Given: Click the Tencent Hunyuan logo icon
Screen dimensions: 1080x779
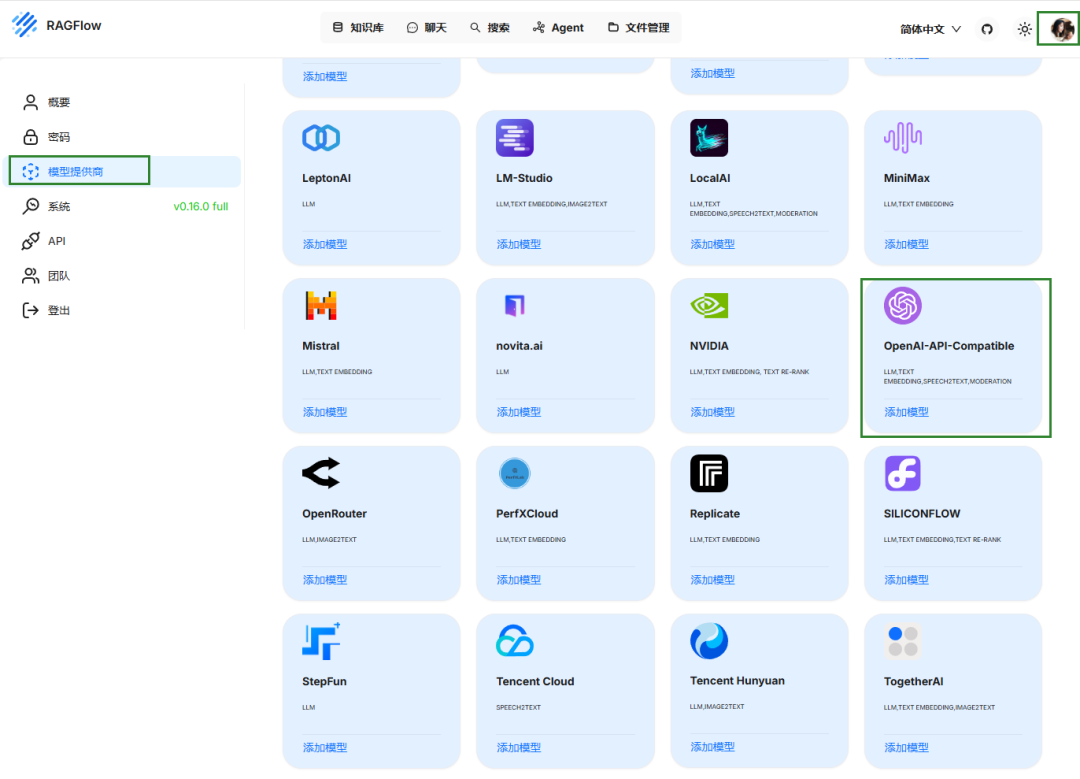Looking at the screenshot, I should point(709,641).
